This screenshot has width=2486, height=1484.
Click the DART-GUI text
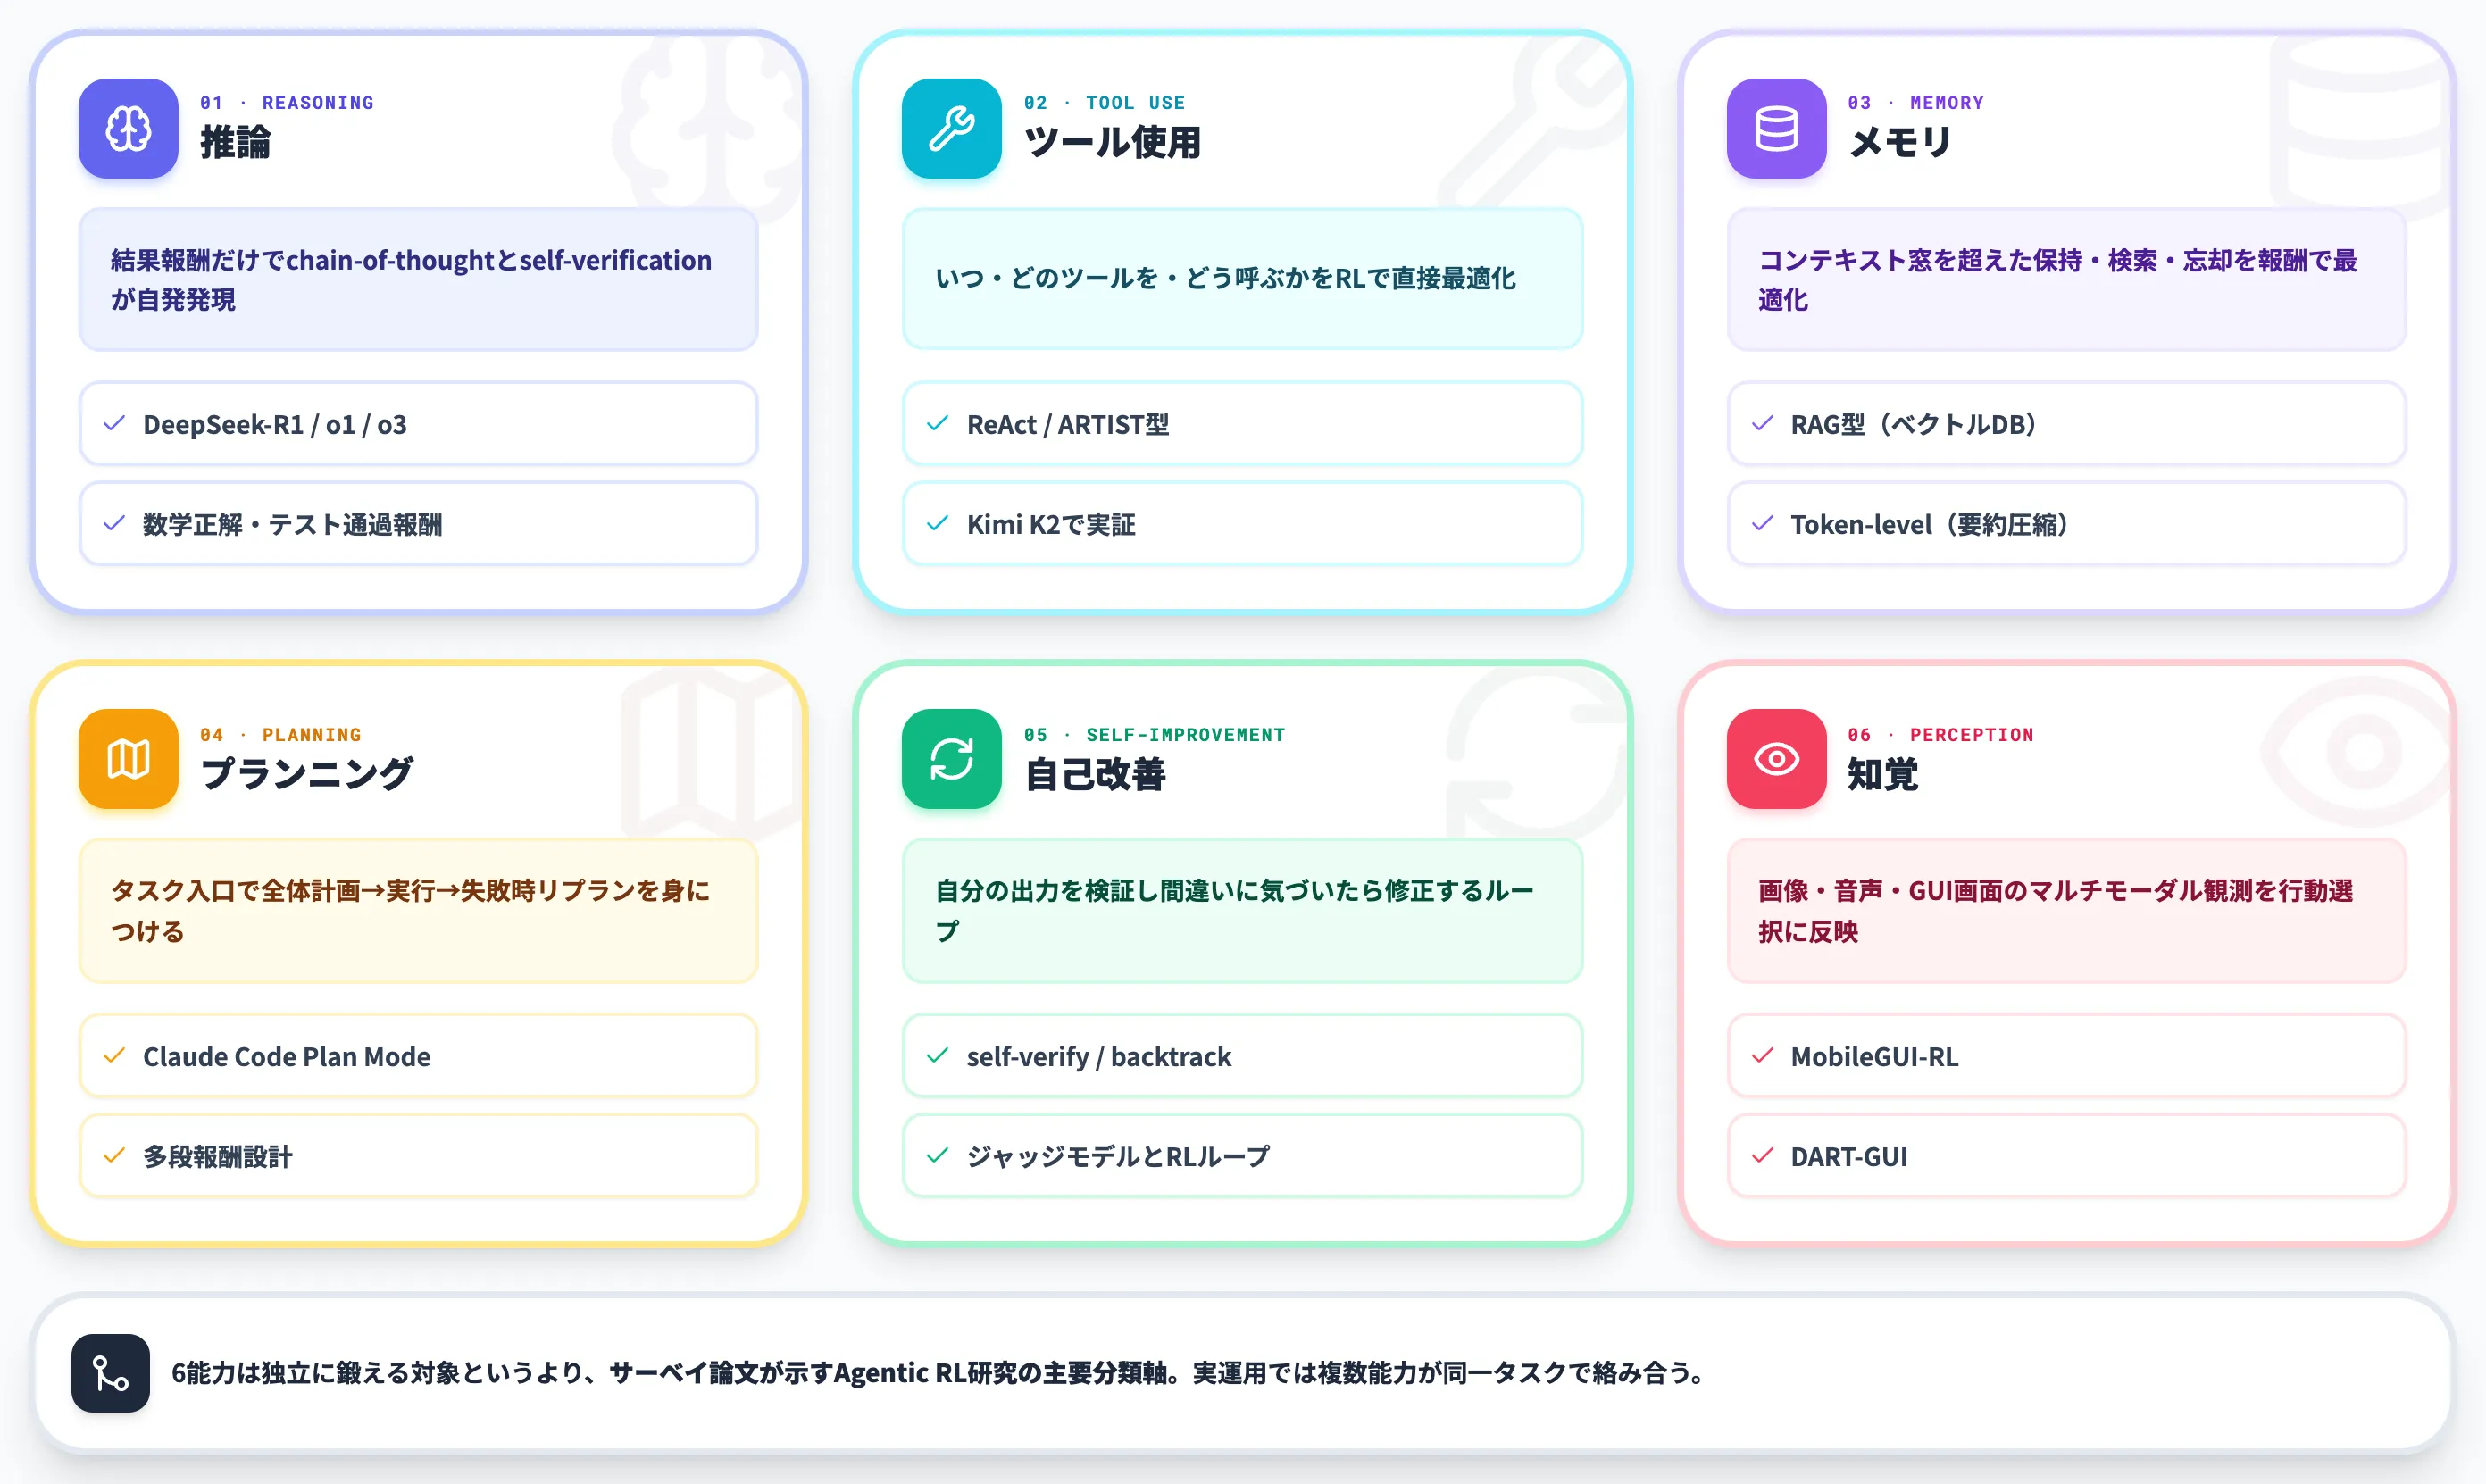[x=1849, y=1157]
